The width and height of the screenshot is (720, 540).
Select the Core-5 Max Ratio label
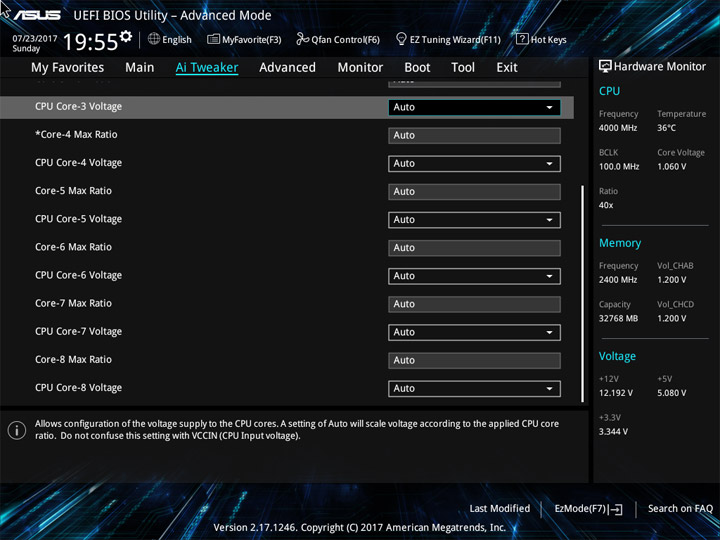73,191
